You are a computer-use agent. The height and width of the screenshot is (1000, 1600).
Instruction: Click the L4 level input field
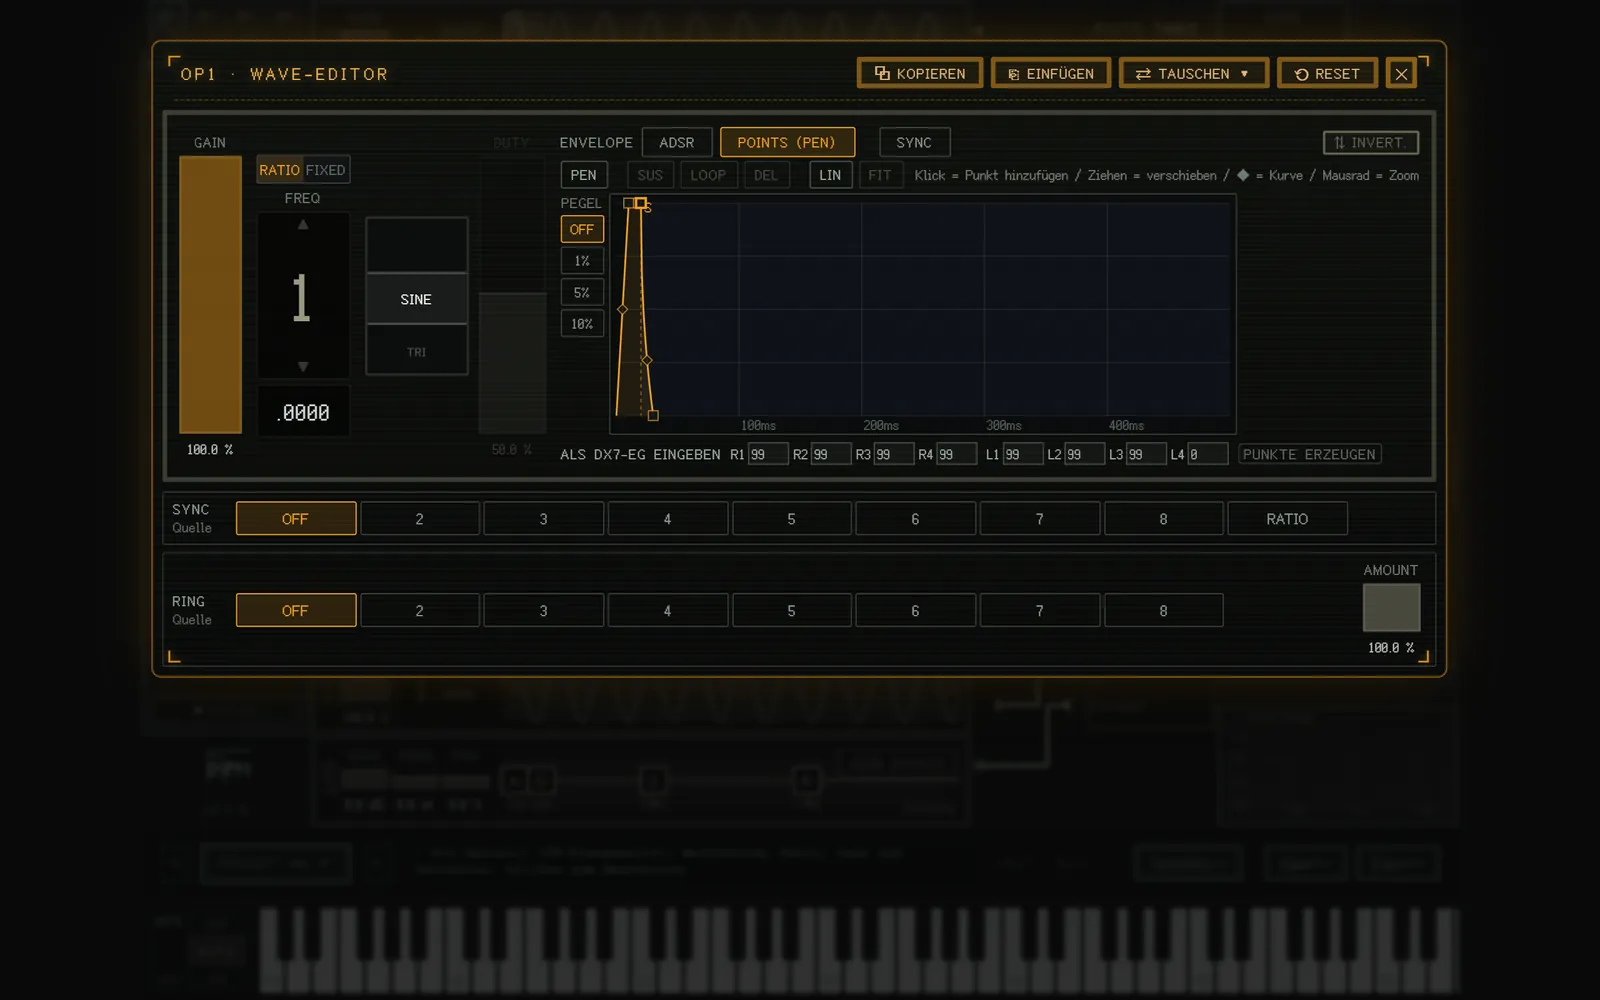tap(1207, 454)
